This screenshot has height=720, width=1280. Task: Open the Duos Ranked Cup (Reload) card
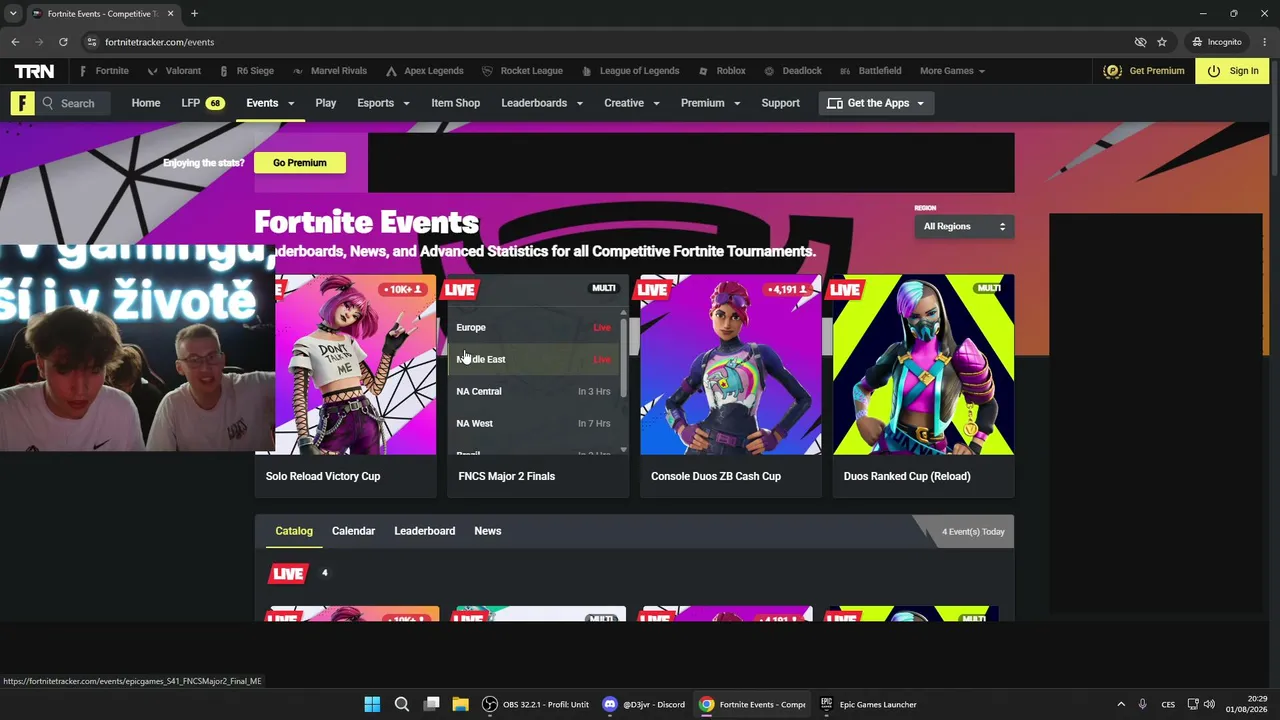point(924,386)
